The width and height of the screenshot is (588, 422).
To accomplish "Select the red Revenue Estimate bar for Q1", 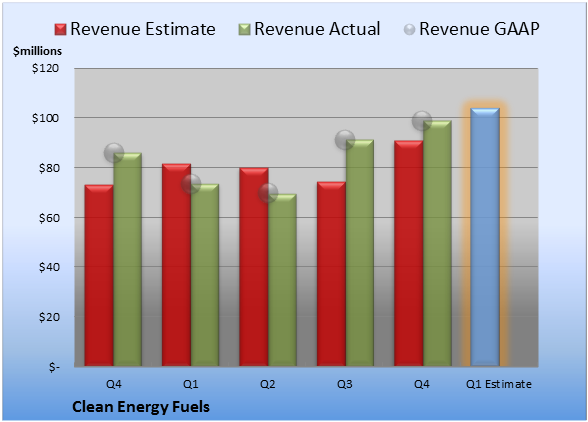I will 176,265.
